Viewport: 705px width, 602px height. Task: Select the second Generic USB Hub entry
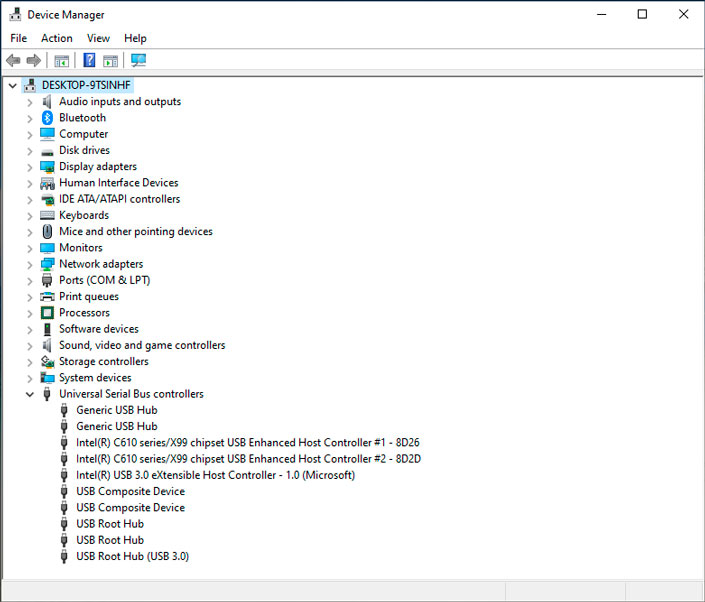116,426
